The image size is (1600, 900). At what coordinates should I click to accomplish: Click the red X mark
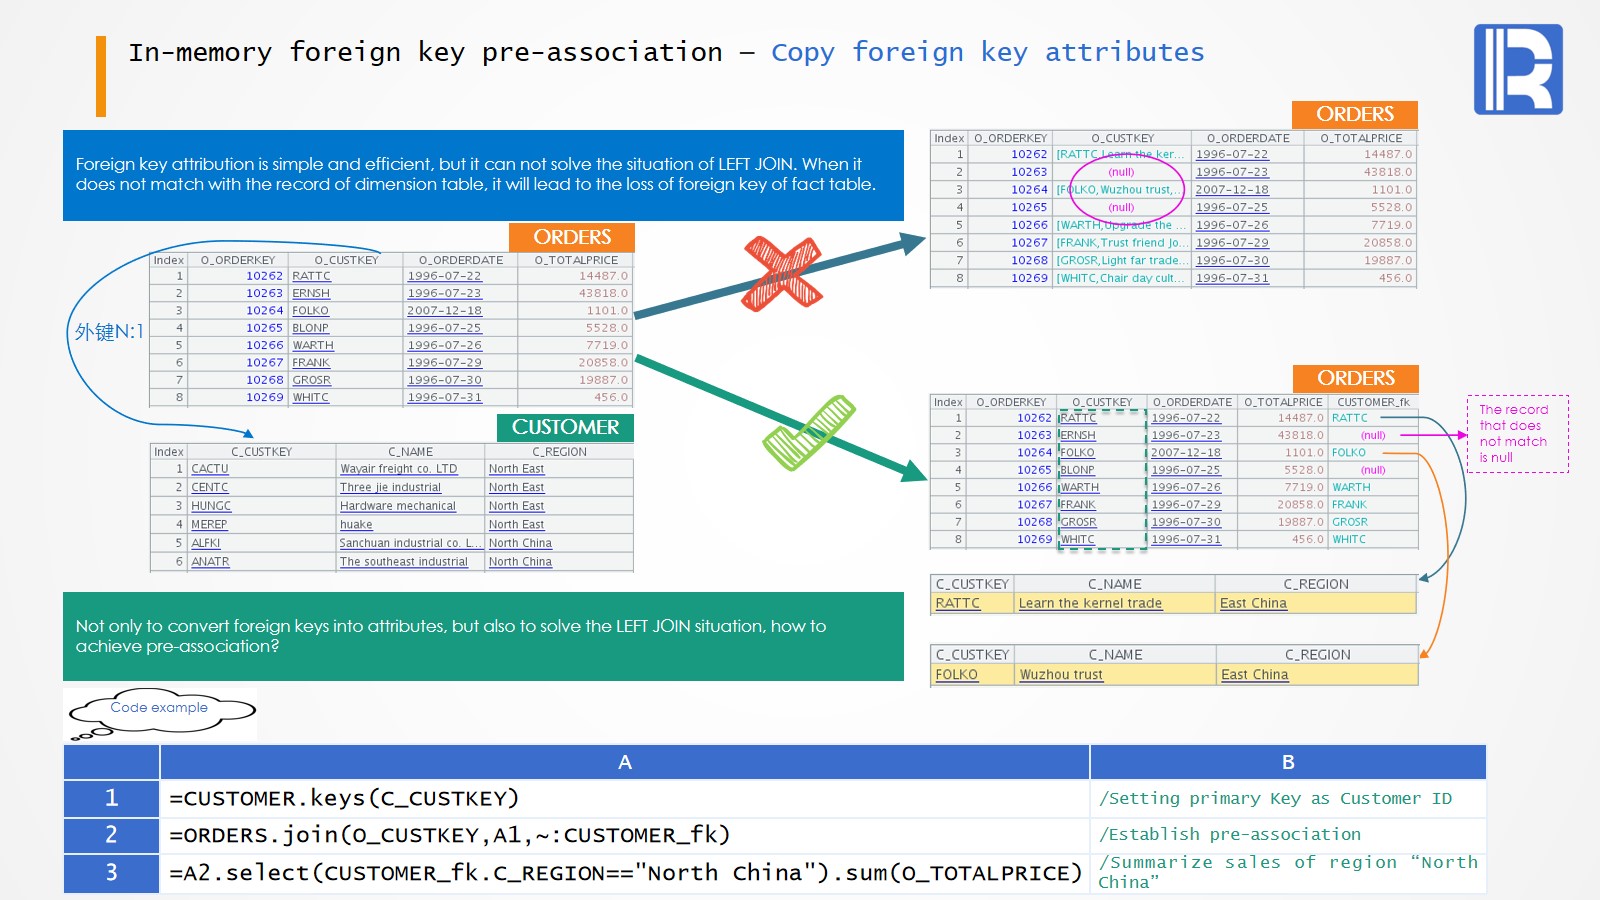782,273
